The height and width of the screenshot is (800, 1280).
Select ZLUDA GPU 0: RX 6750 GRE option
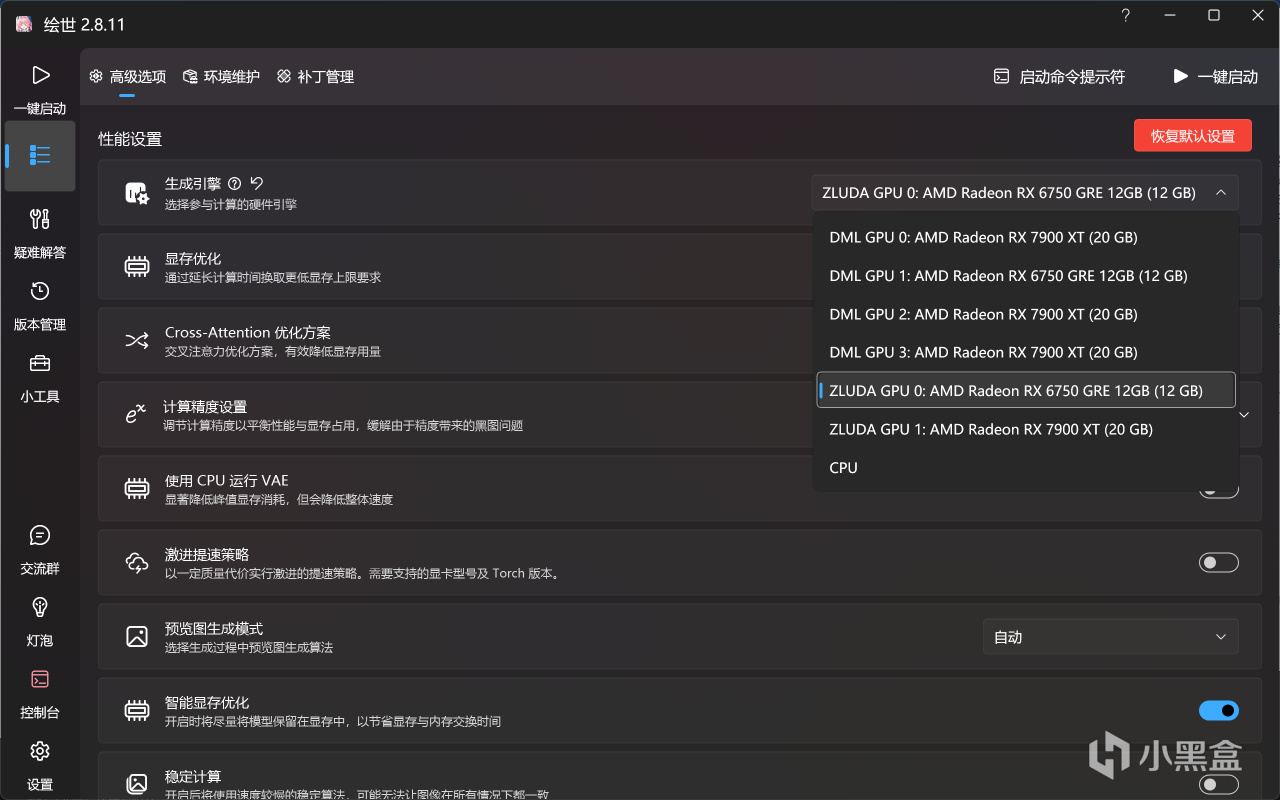1026,391
